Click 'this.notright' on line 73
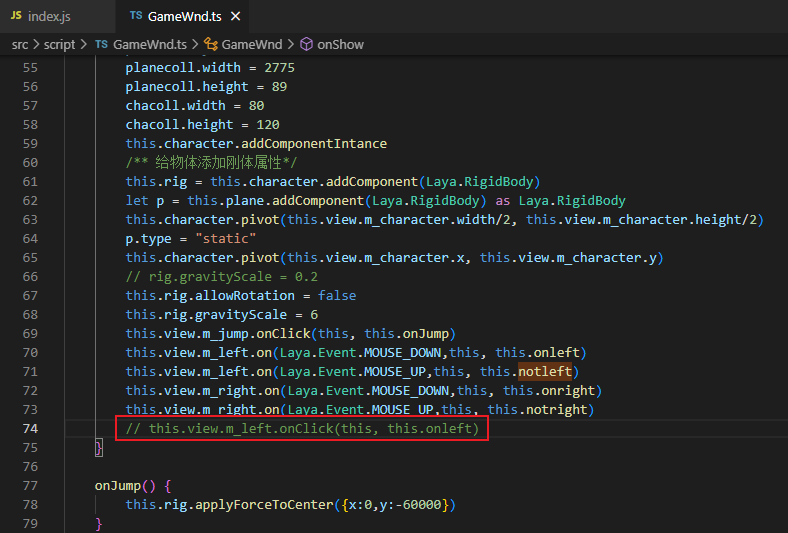This screenshot has height=533, width=788. tap(538, 410)
